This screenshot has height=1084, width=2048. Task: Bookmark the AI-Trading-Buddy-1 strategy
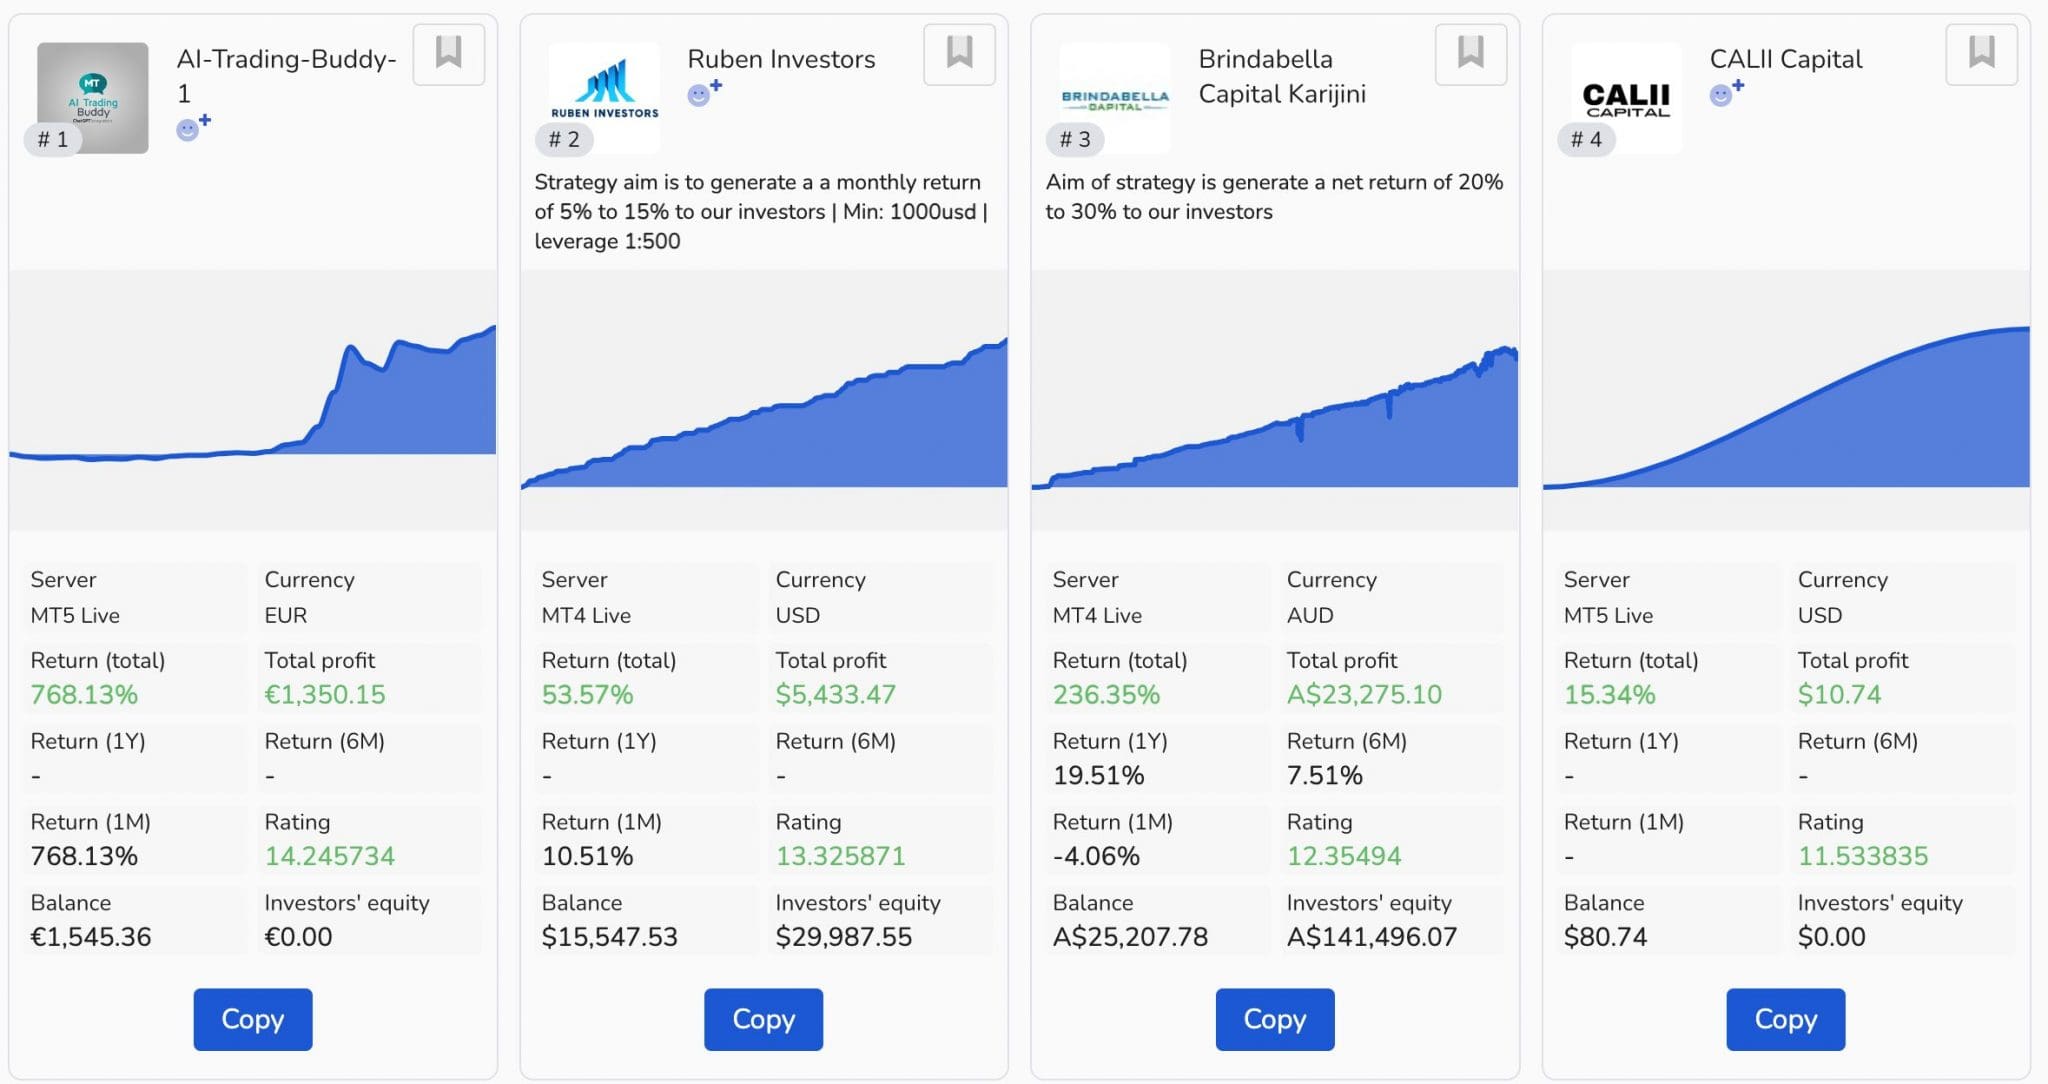click(x=449, y=54)
